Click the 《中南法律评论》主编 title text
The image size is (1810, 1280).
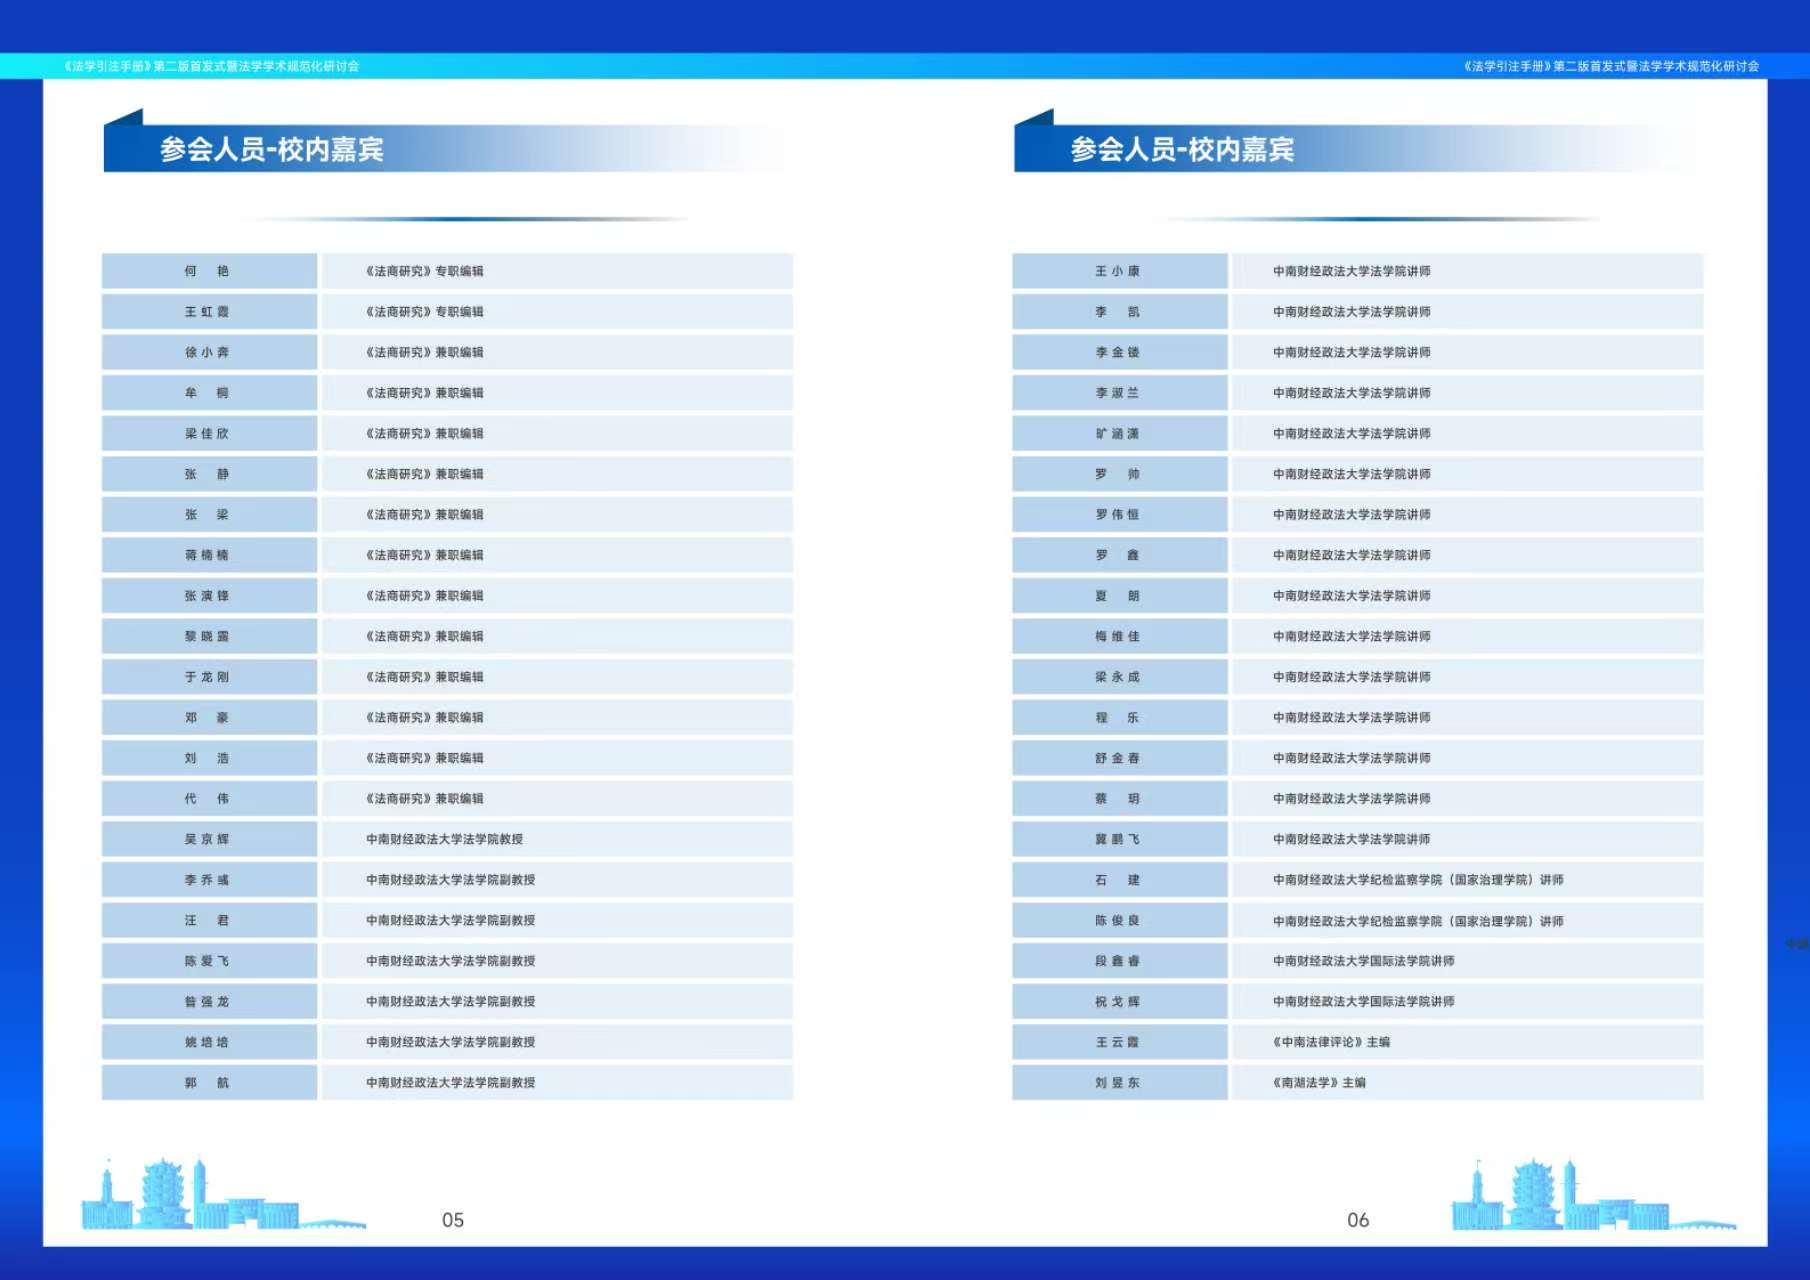point(1331,1042)
